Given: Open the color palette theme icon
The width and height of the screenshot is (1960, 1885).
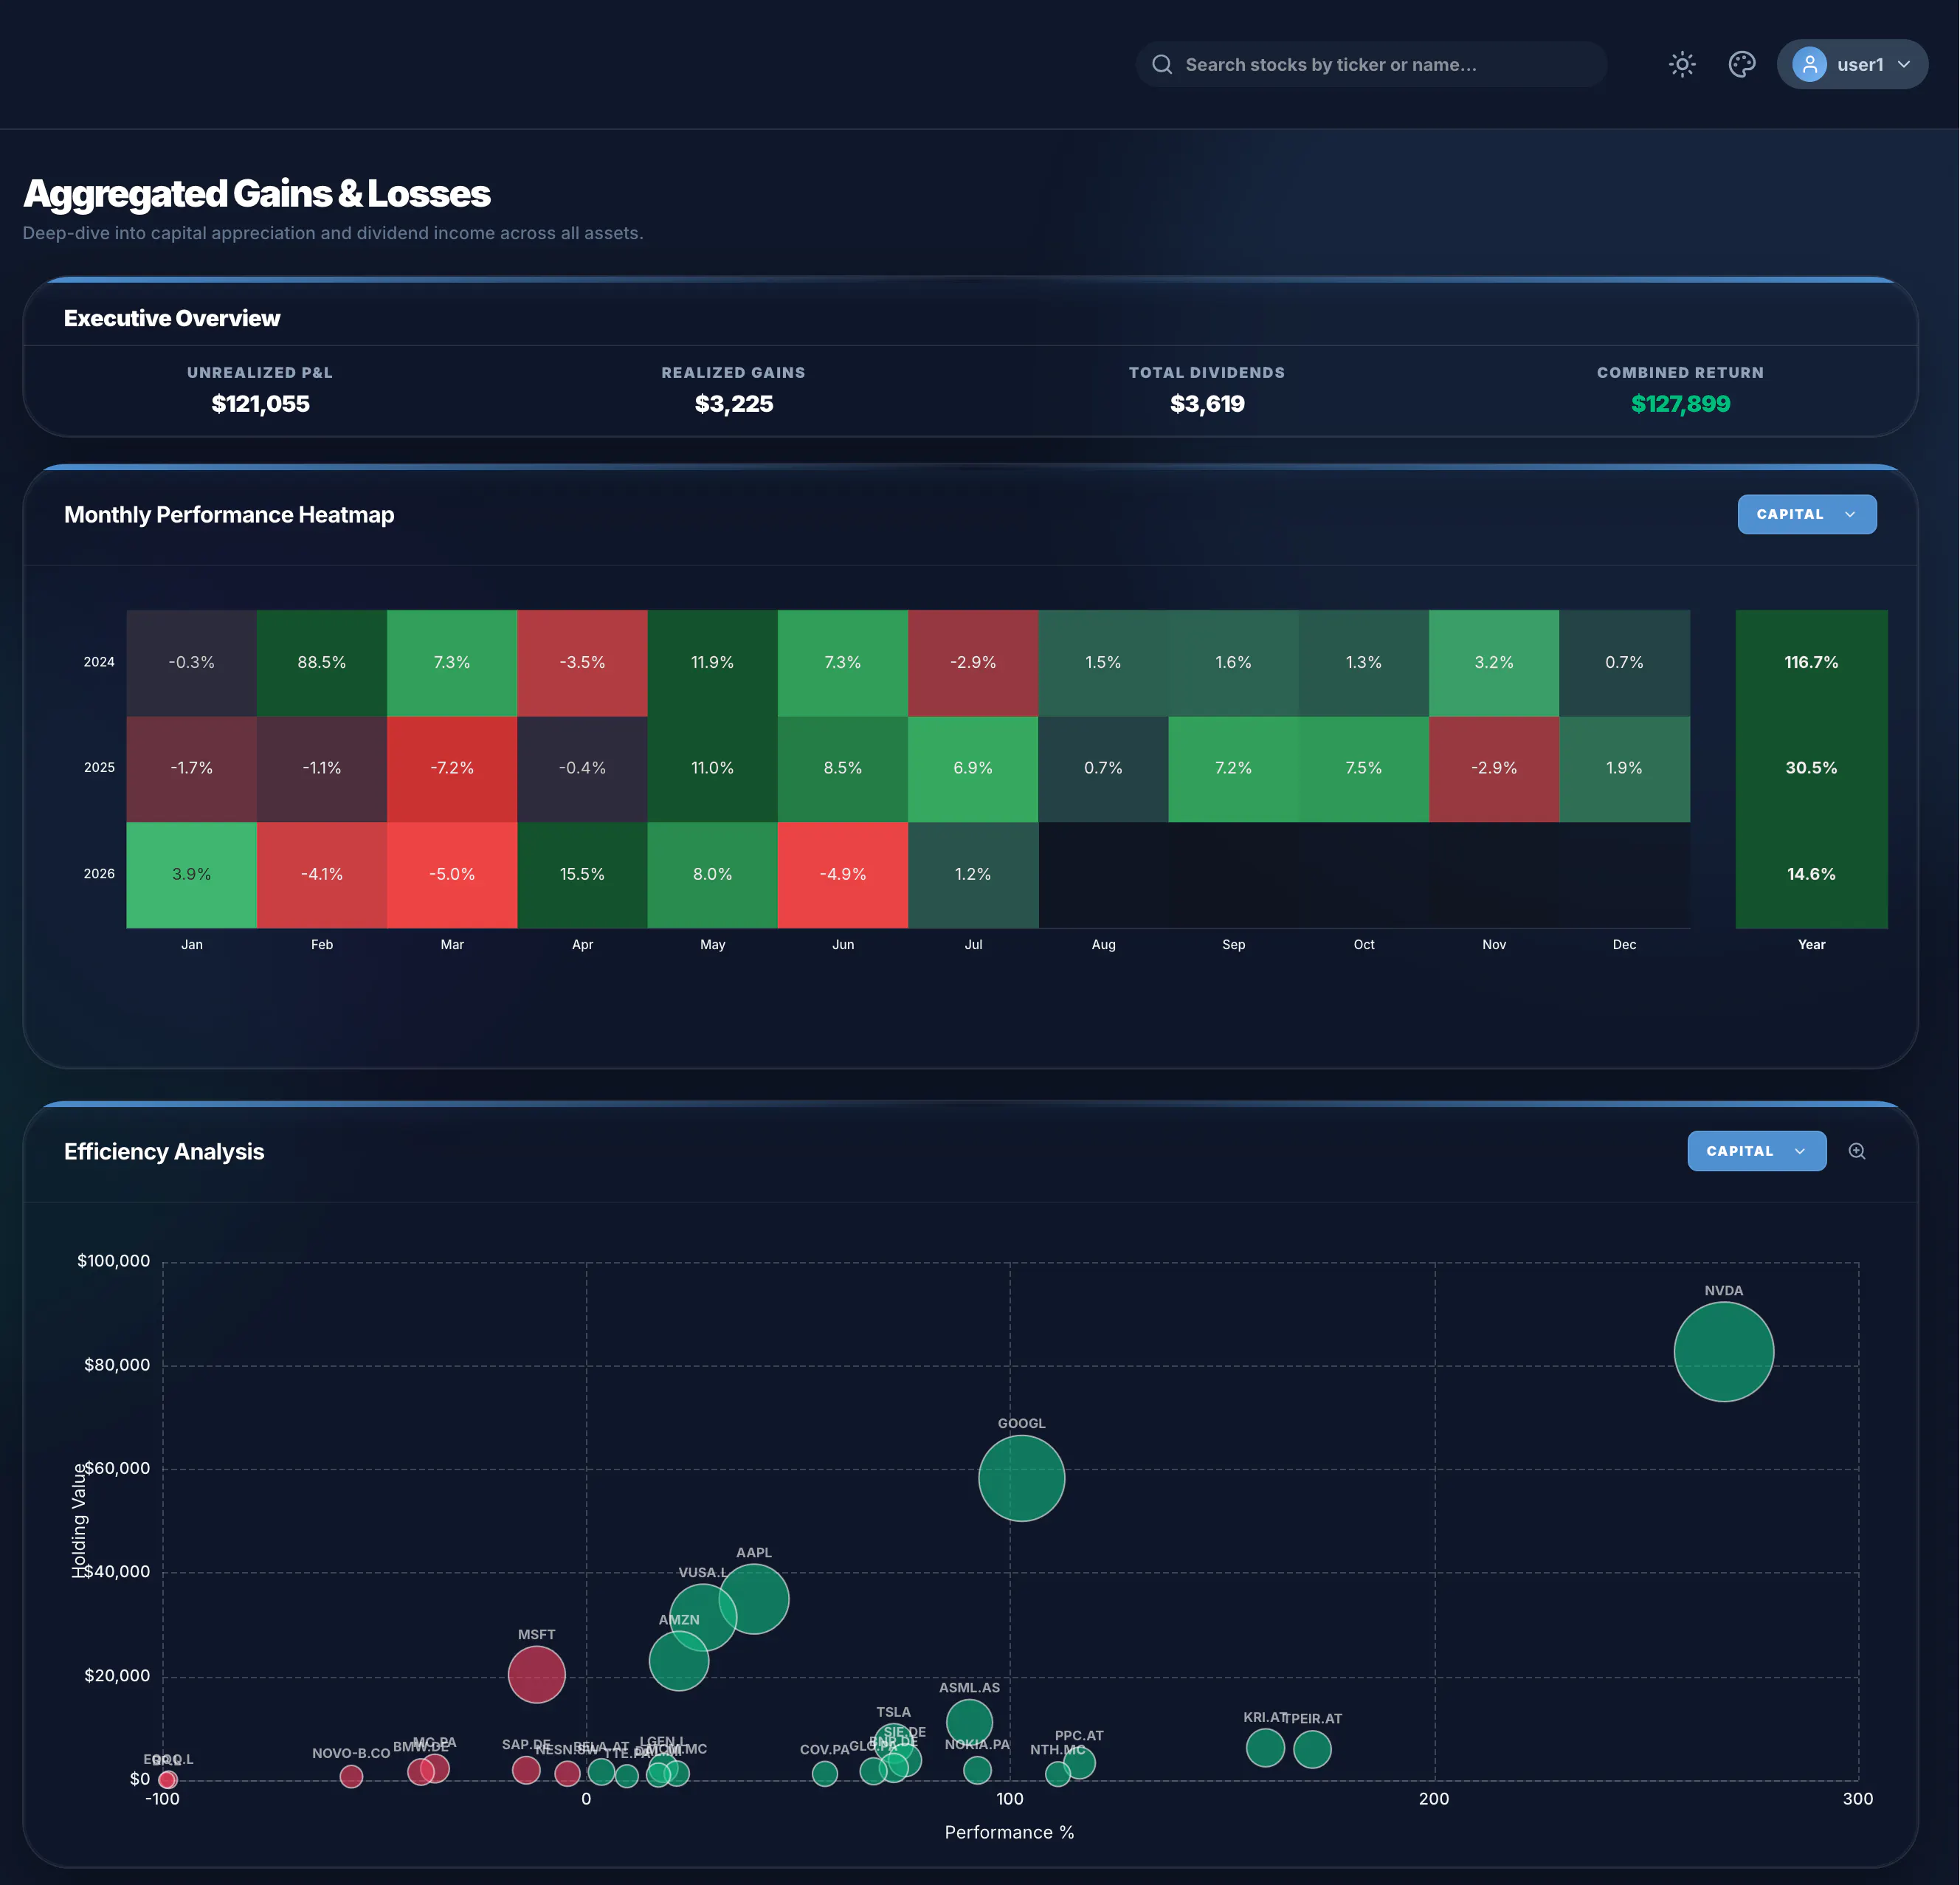Looking at the screenshot, I should click(x=1742, y=65).
